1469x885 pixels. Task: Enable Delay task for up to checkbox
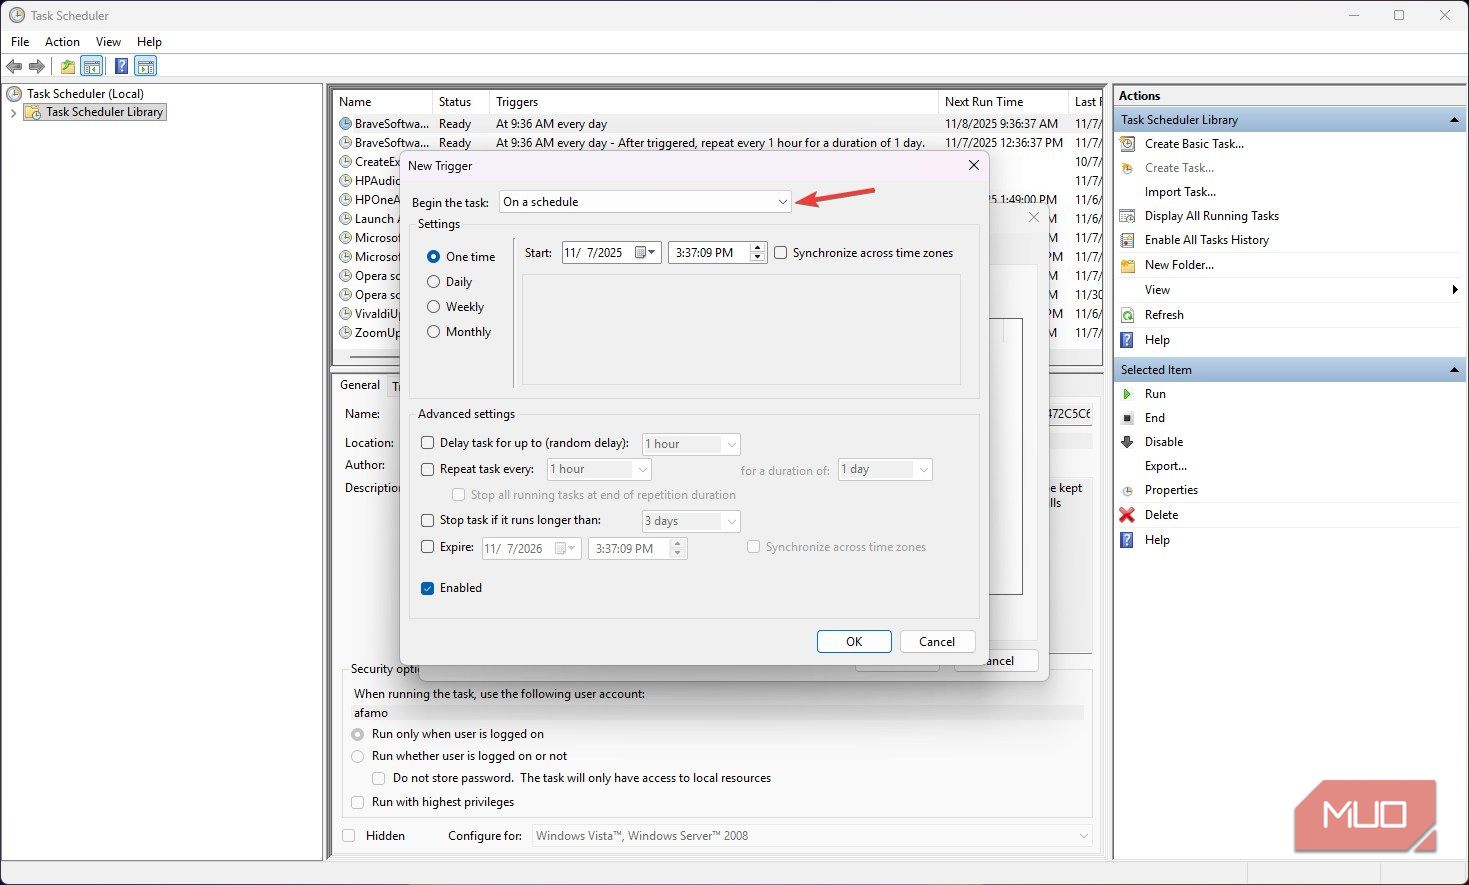coord(428,443)
